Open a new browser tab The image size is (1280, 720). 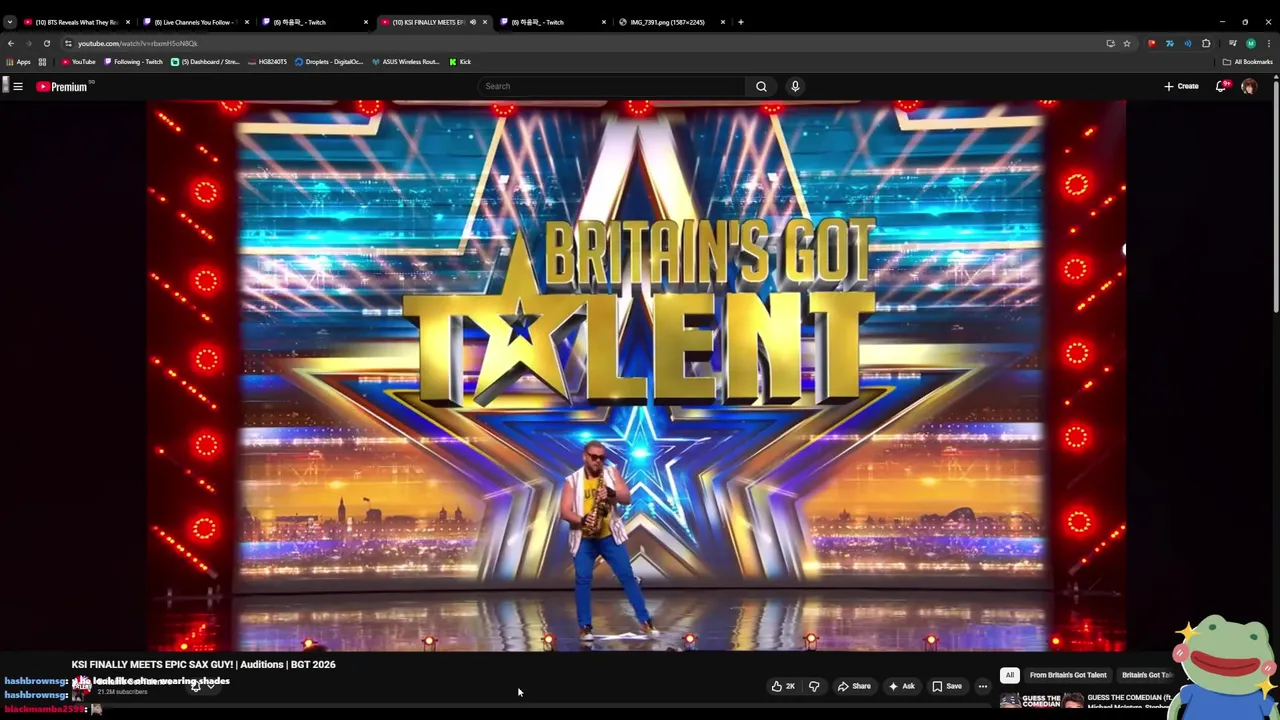[741, 22]
